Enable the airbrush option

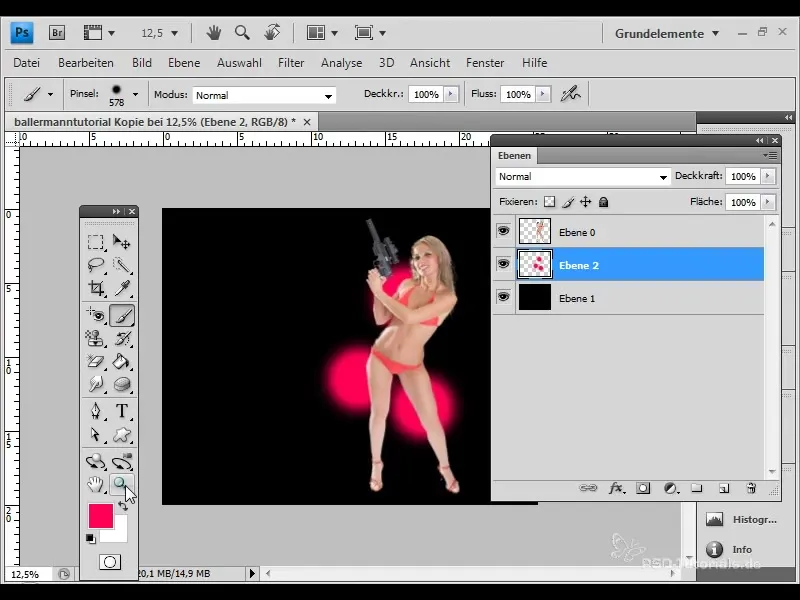coord(570,94)
